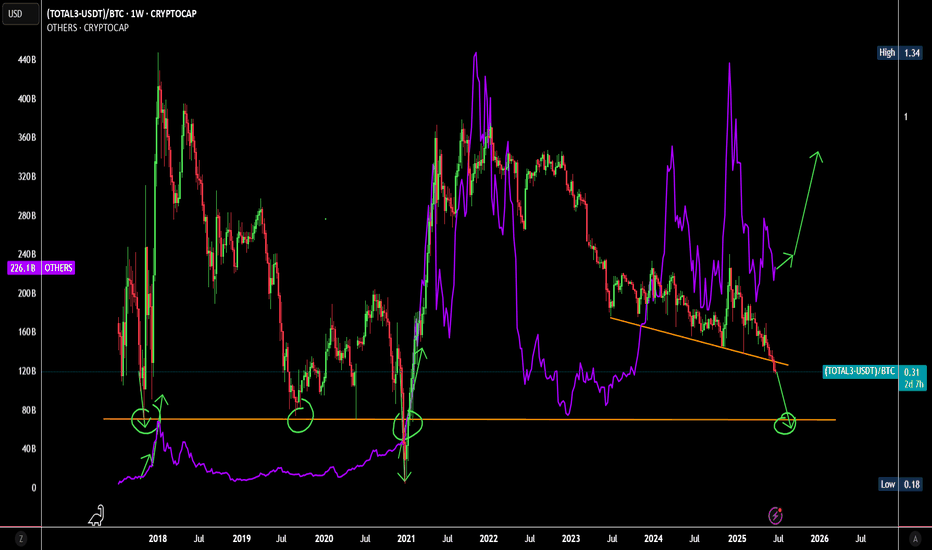Select the OTHERS · CRYPTOCAP legend entry
The height and width of the screenshot is (550, 932).
87,27
